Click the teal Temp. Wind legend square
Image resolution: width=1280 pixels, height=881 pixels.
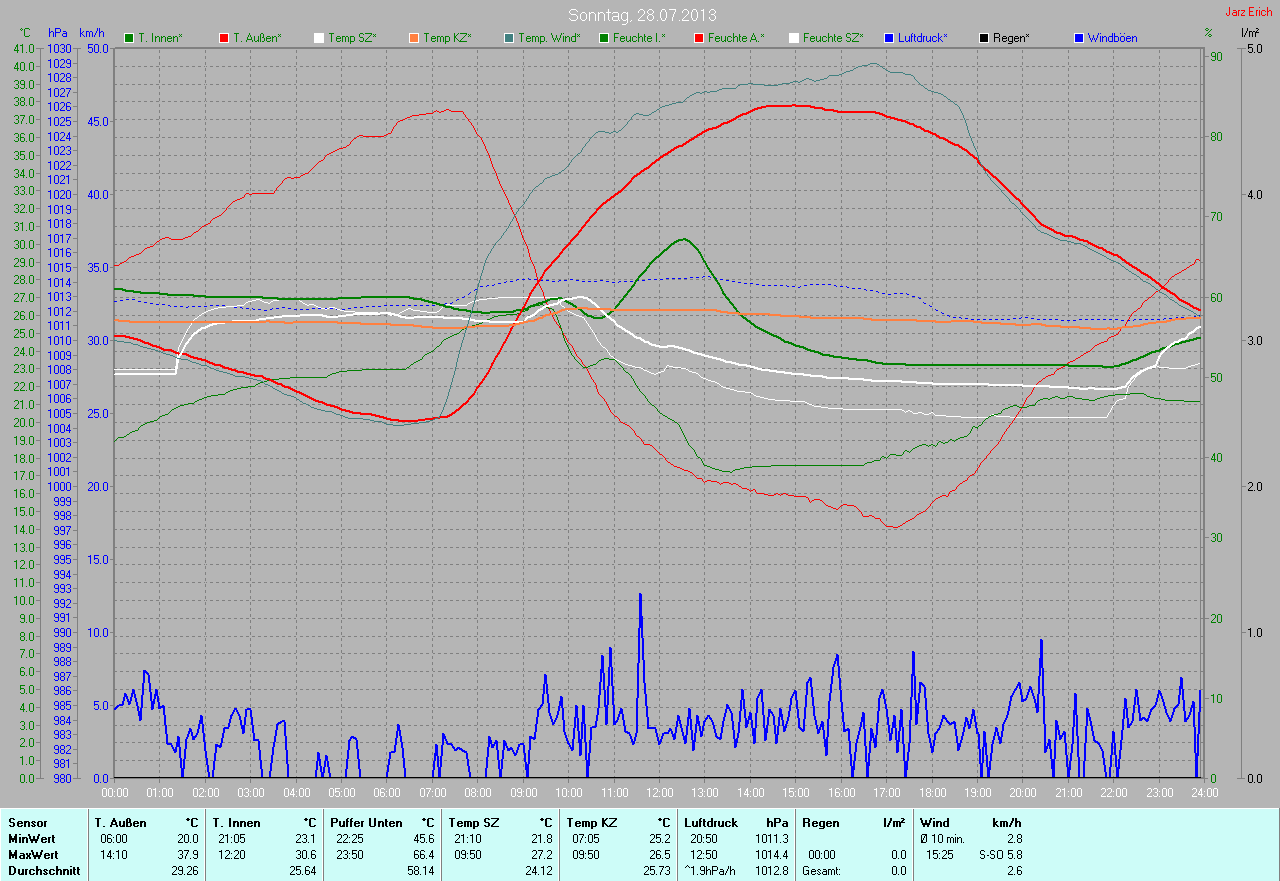[509, 38]
